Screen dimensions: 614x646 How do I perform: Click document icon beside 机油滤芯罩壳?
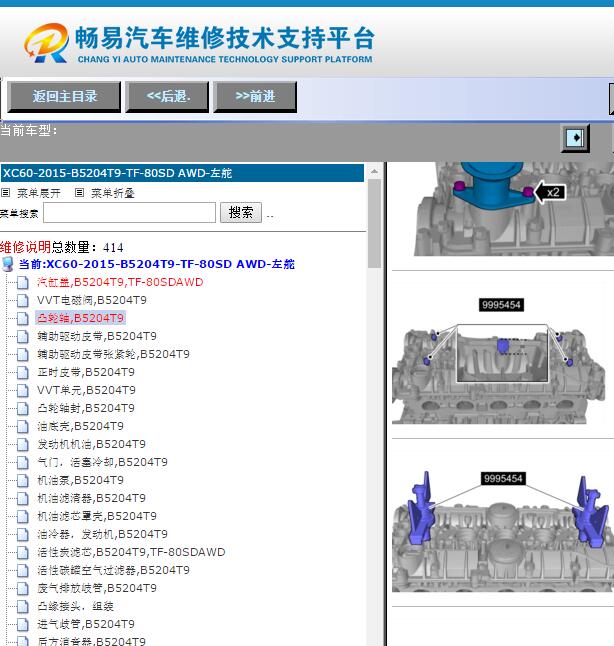(23, 516)
